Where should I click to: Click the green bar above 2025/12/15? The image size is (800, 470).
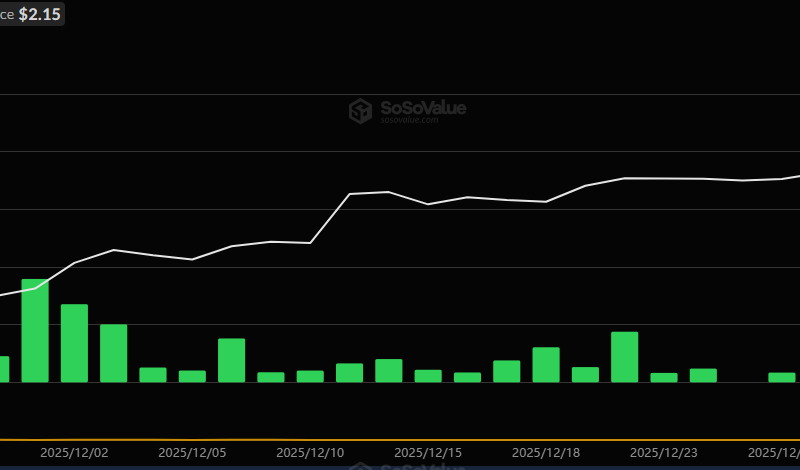(428, 376)
